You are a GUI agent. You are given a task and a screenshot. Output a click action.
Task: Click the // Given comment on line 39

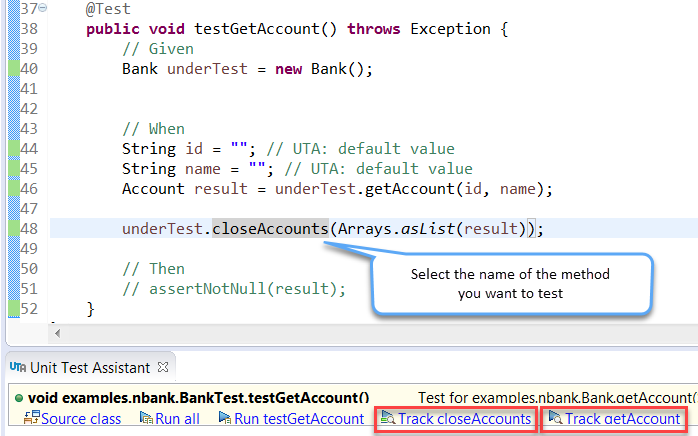(x=158, y=49)
